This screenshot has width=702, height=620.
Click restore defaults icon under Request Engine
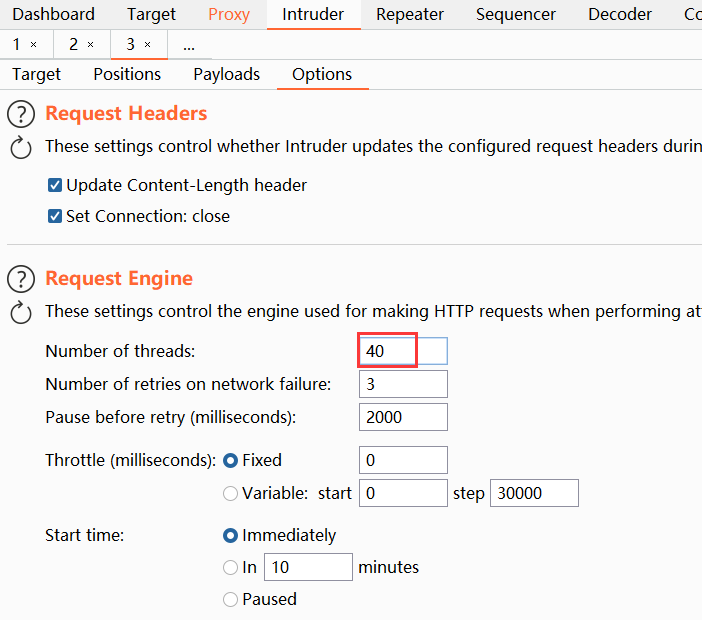click(x=22, y=313)
